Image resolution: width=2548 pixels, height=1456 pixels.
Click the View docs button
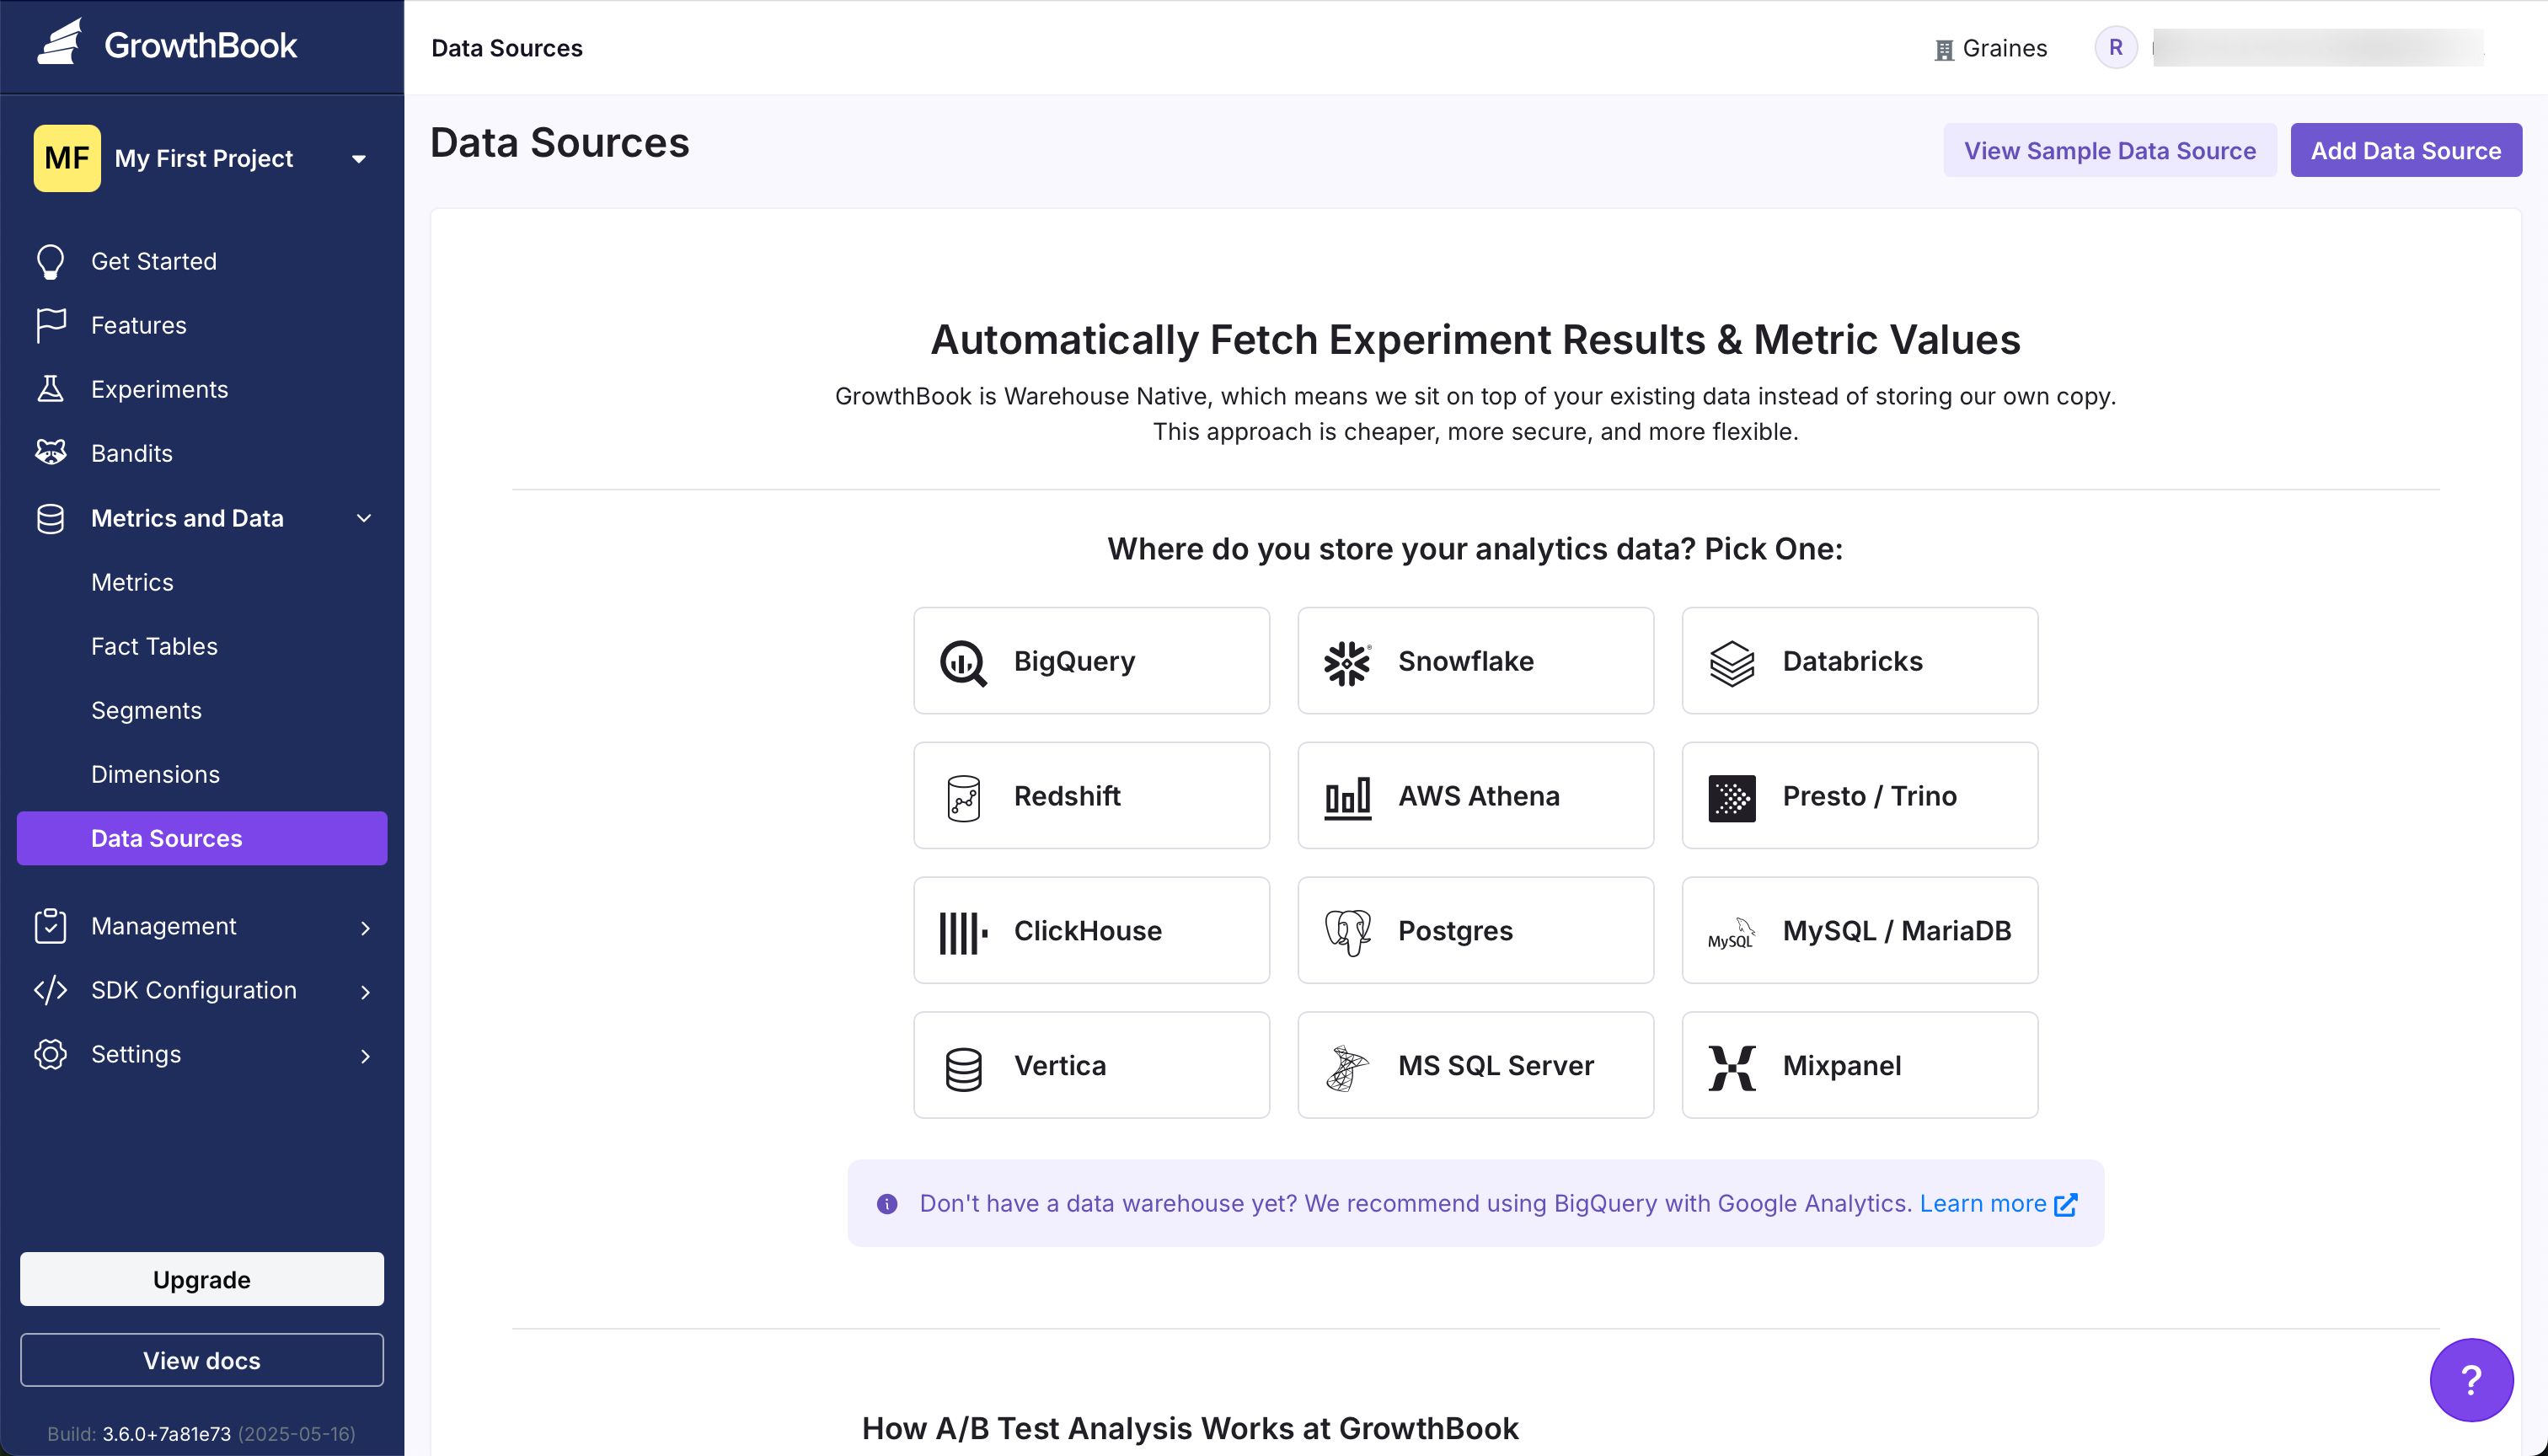coord(202,1360)
